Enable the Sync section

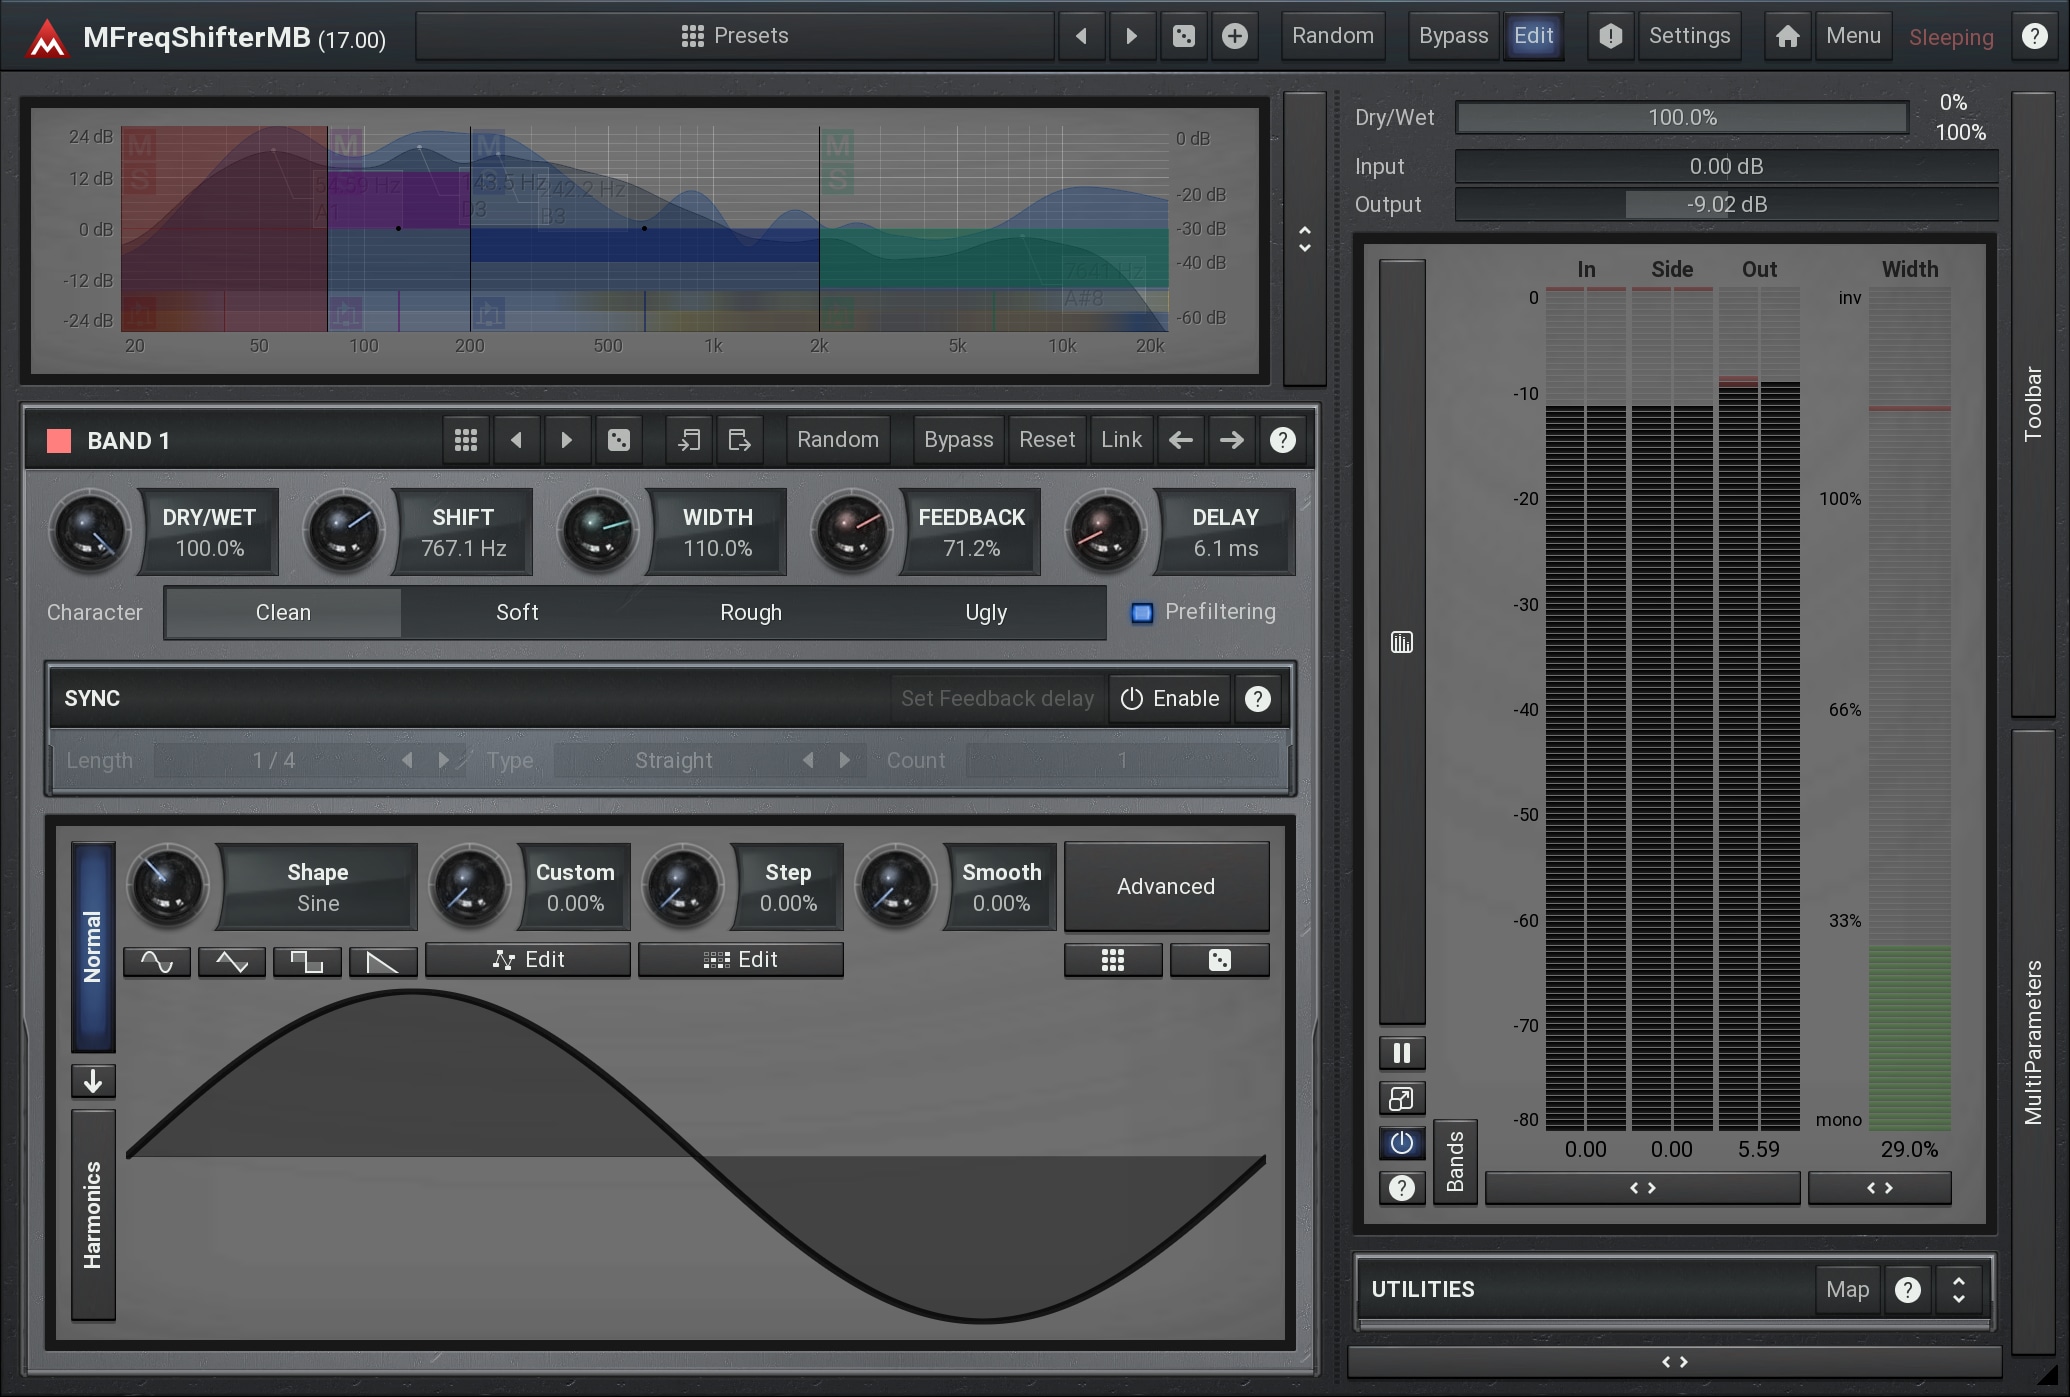pos(1169,698)
